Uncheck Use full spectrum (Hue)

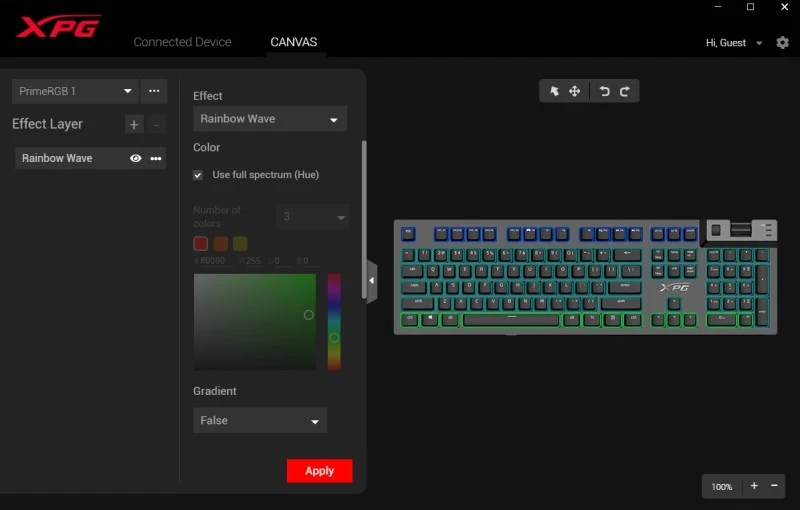198,175
